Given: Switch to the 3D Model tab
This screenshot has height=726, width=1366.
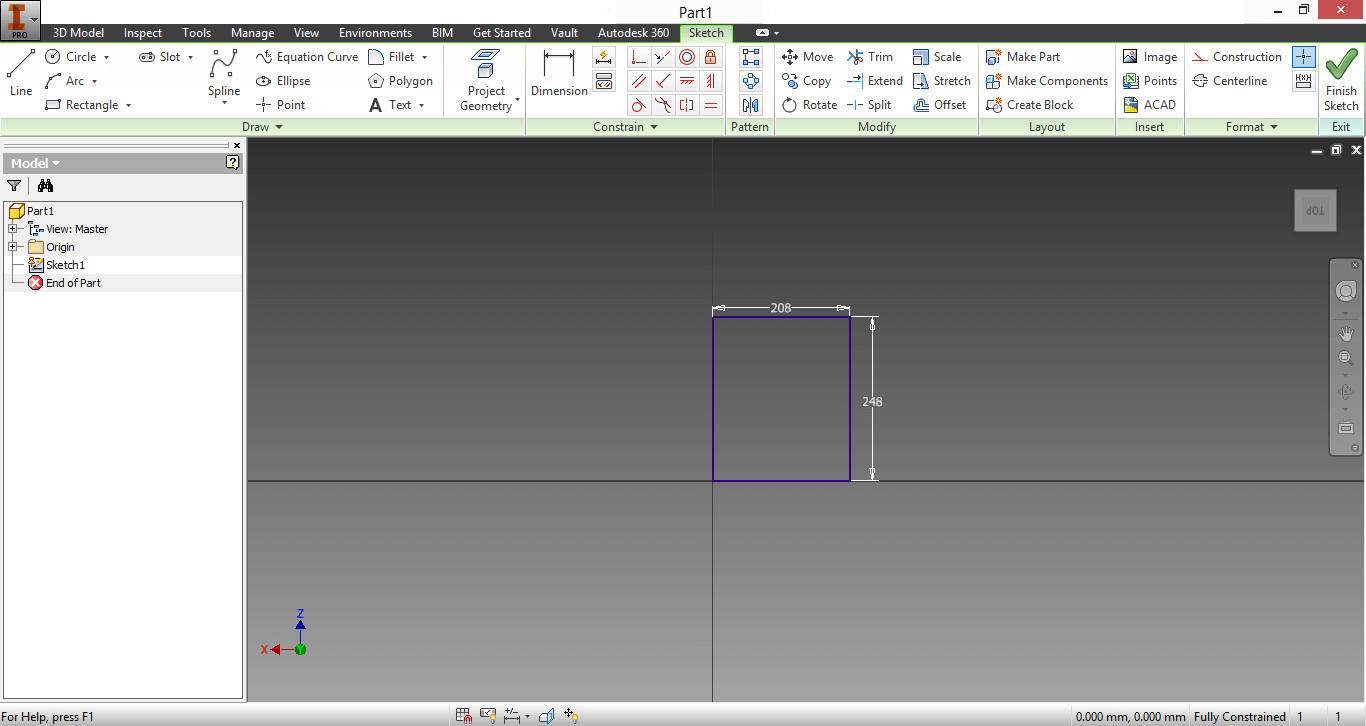Looking at the screenshot, I should click(x=78, y=33).
